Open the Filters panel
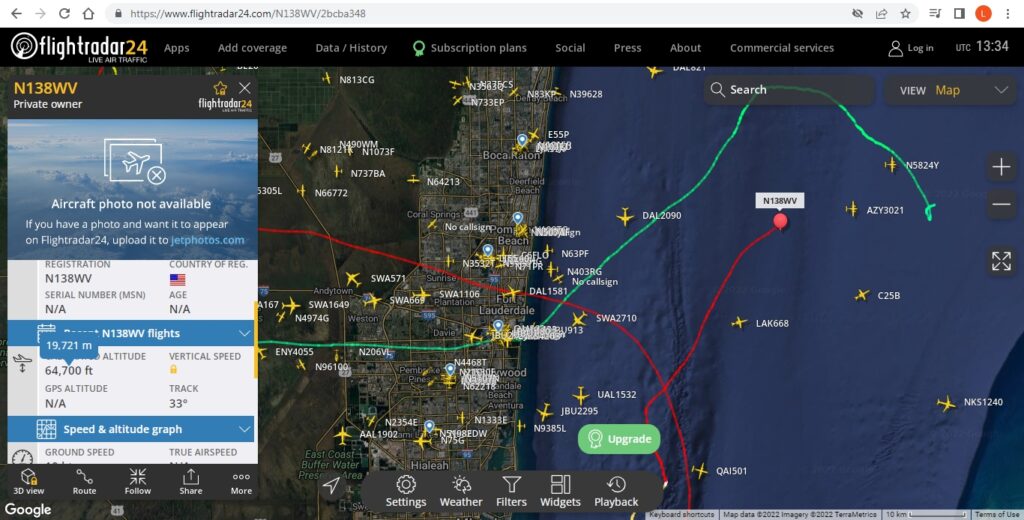1024x520 pixels. click(x=511, y=492)
